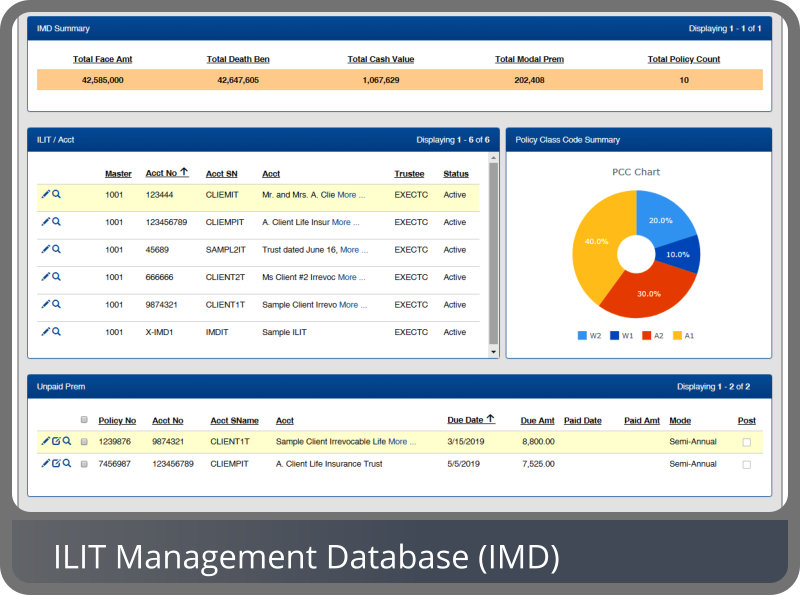Click the Total Cash Value heading
800x596 pixels.
pyautogui.click(x=380, y=59)
